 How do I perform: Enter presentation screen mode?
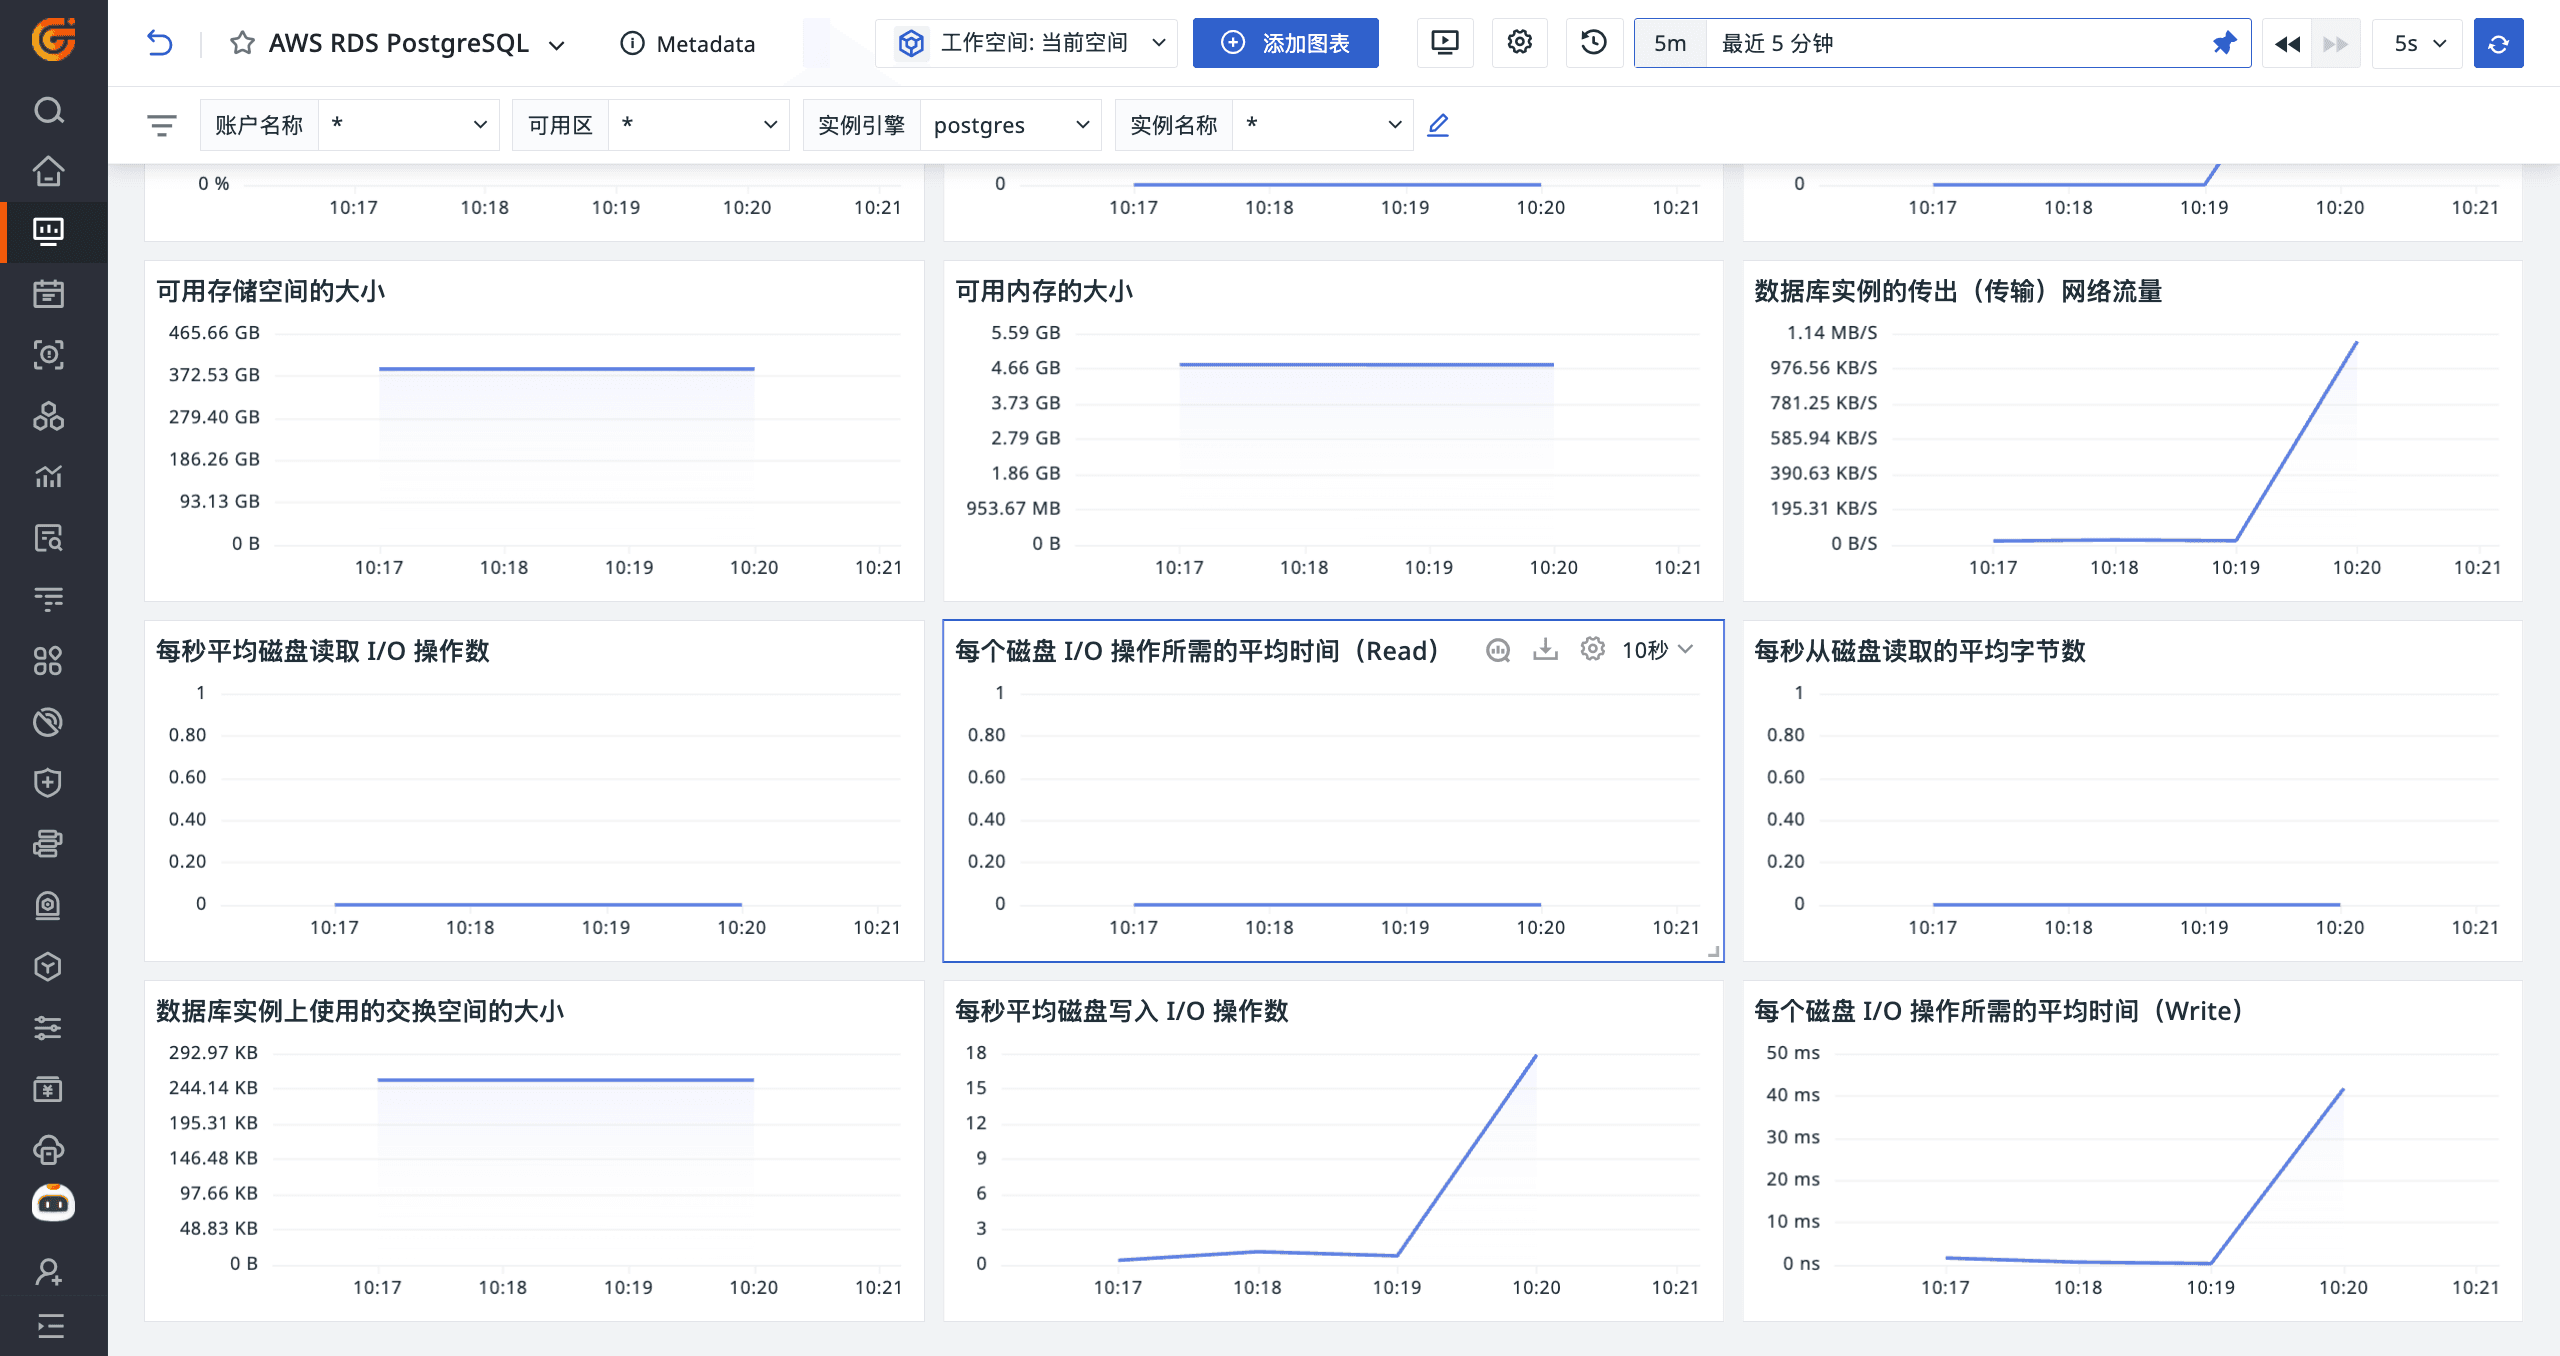[x=1445, y=43]
